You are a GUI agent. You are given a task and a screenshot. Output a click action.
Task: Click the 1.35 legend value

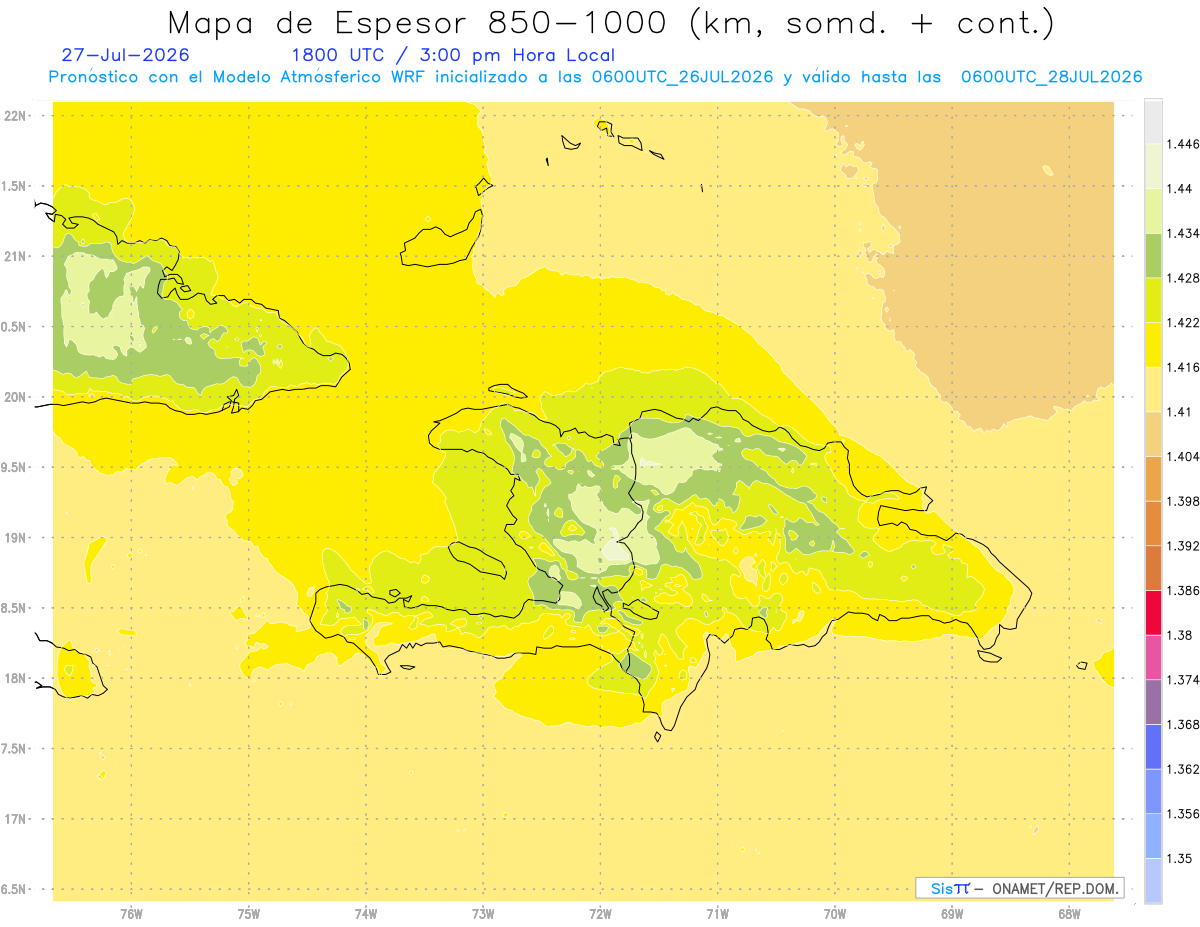point(1181,858)
